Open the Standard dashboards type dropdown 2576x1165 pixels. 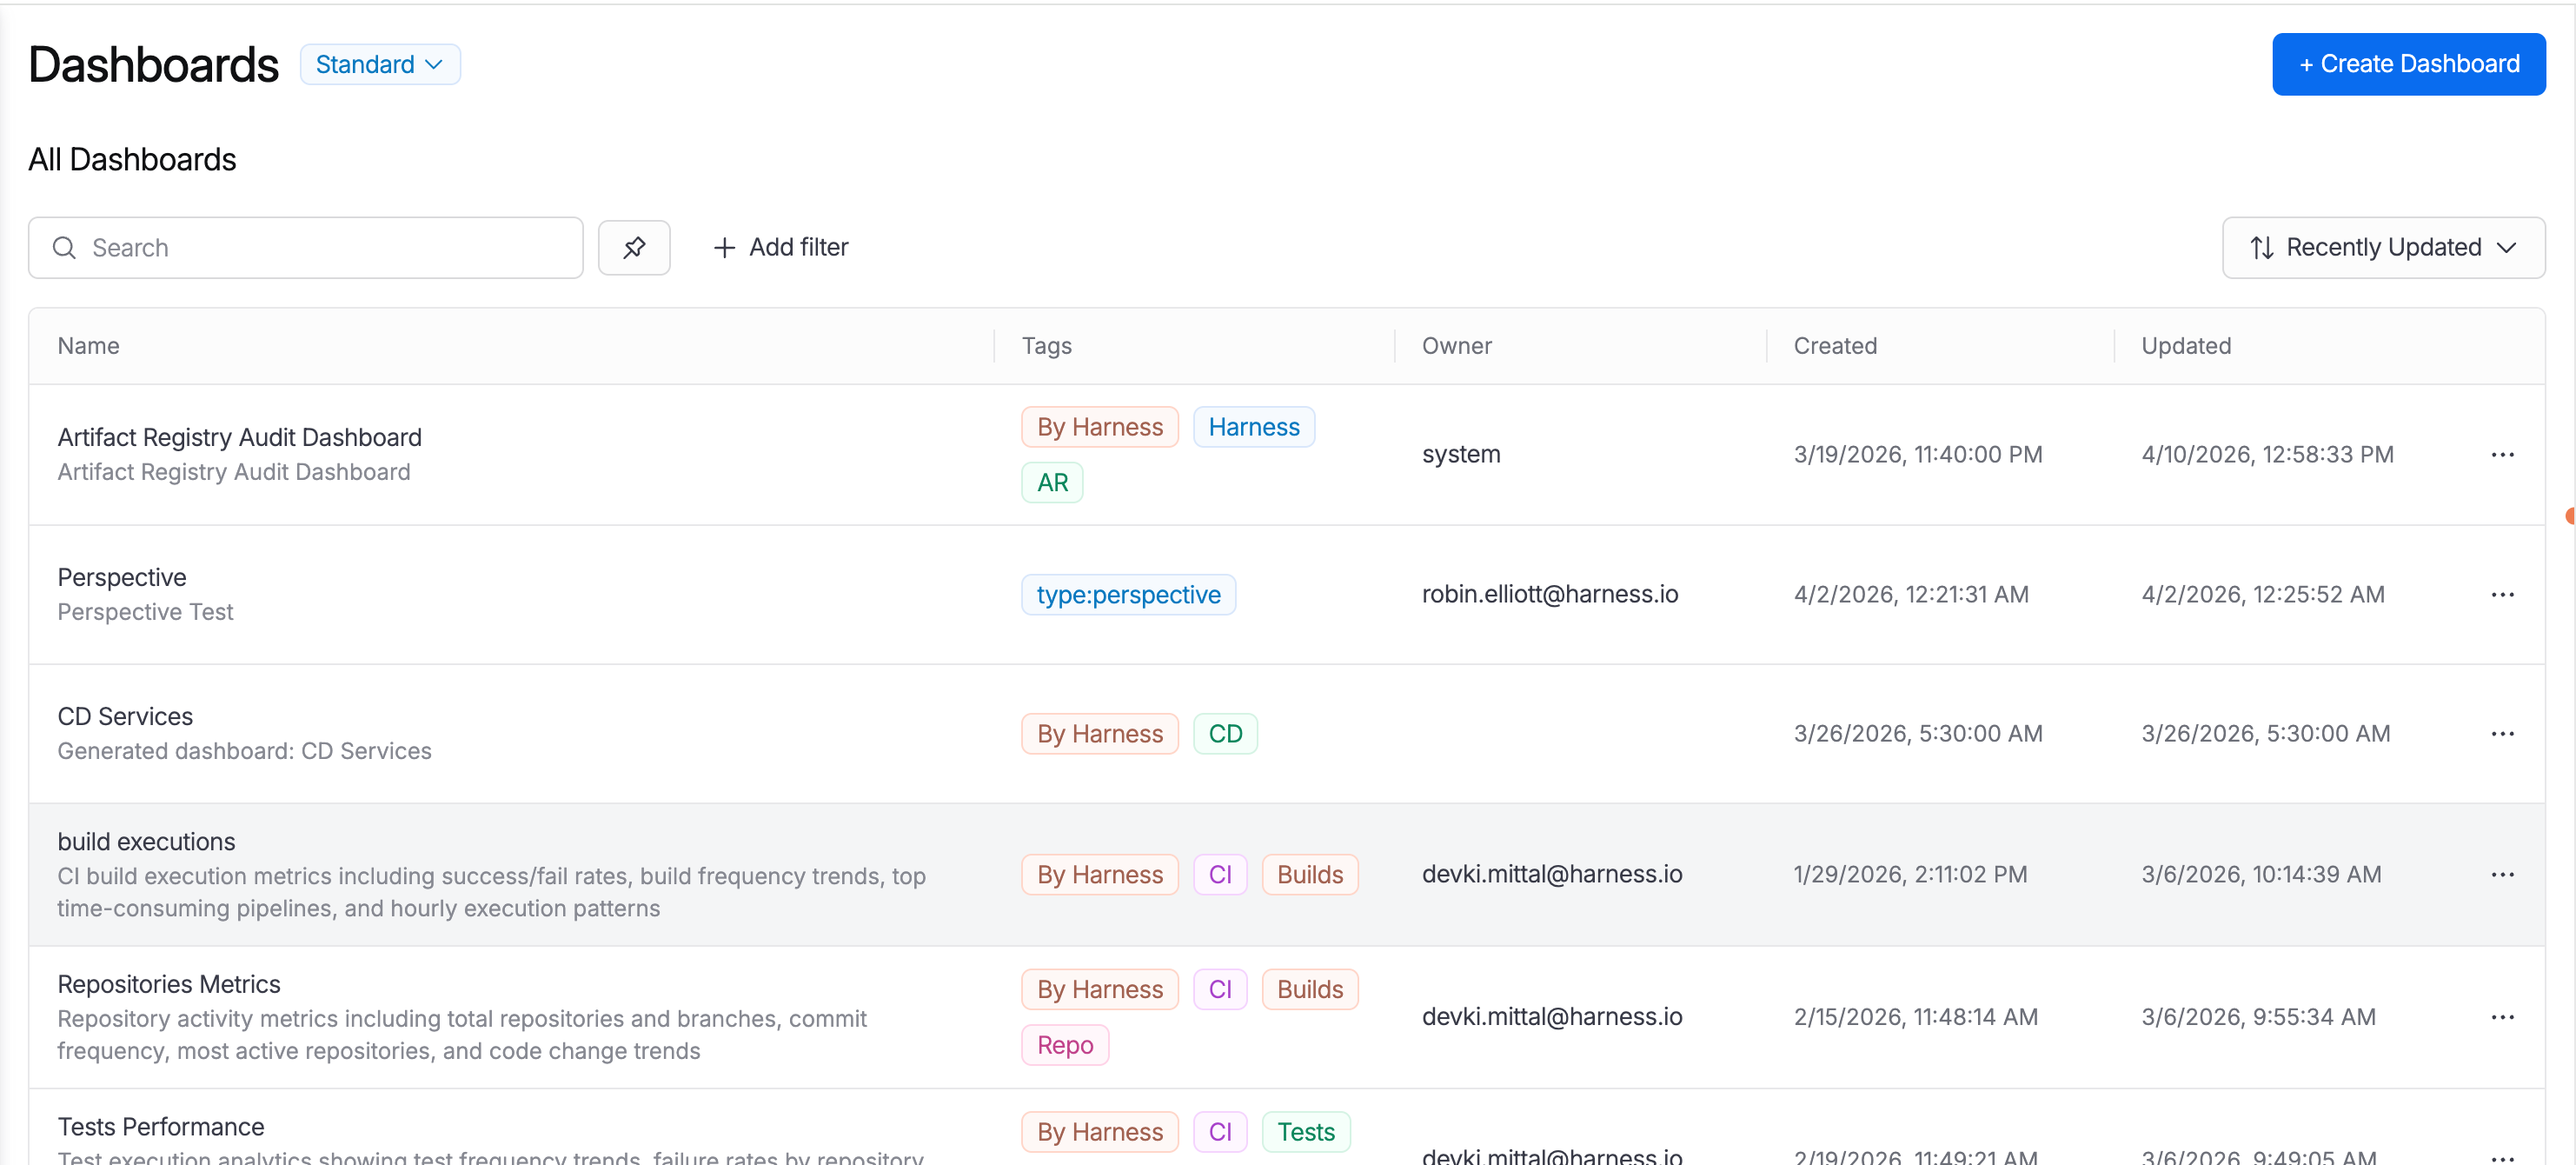pyautogui.click(x=380, y=63)
